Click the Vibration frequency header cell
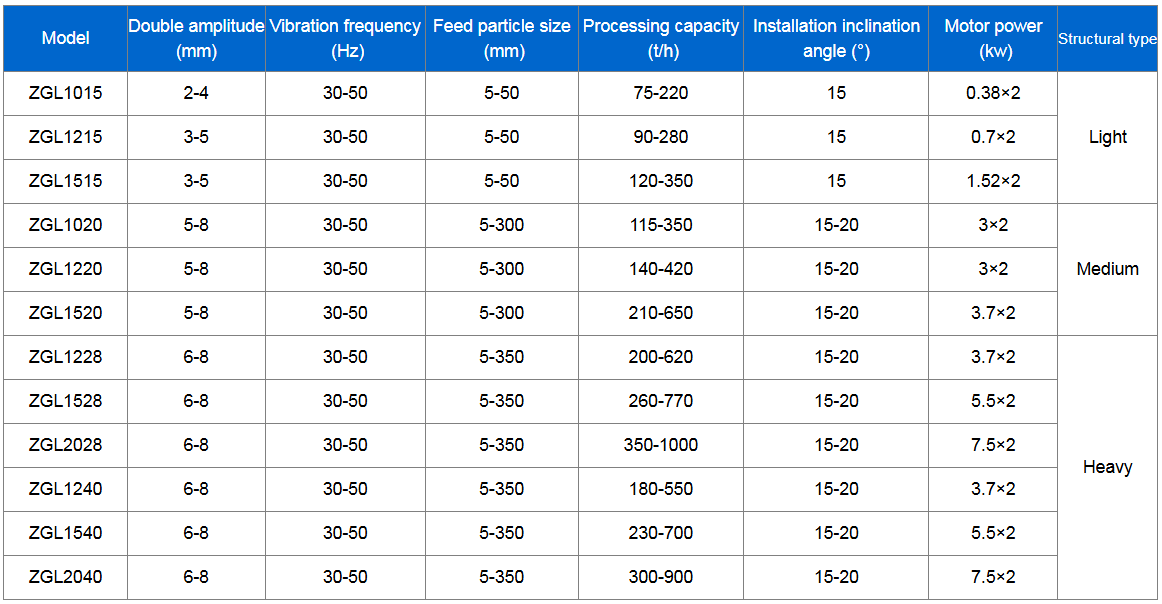1162x604 pixels. click(345, 38)
